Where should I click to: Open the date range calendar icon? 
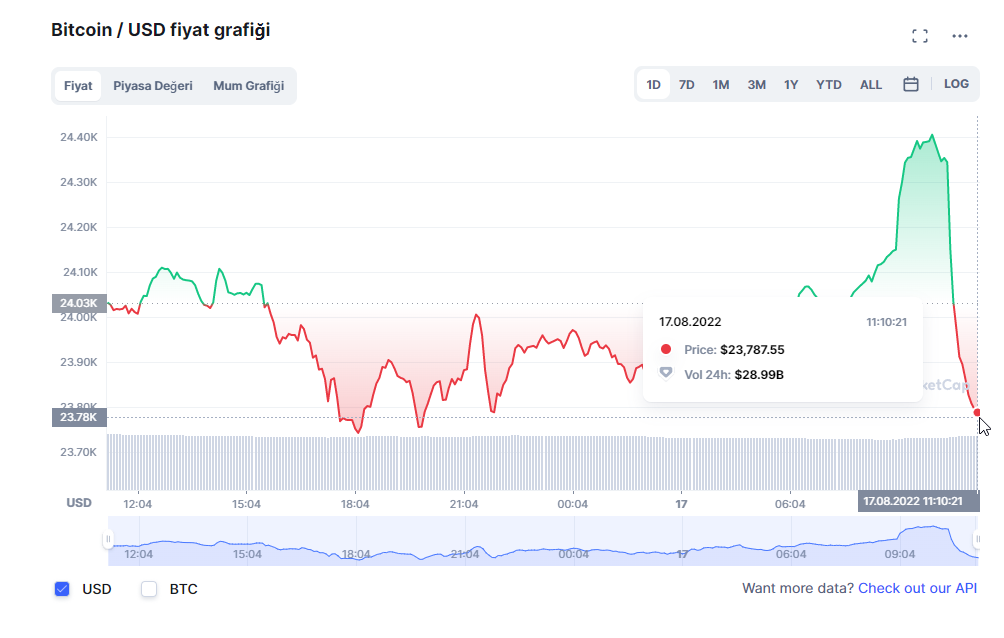pos(910,84)
